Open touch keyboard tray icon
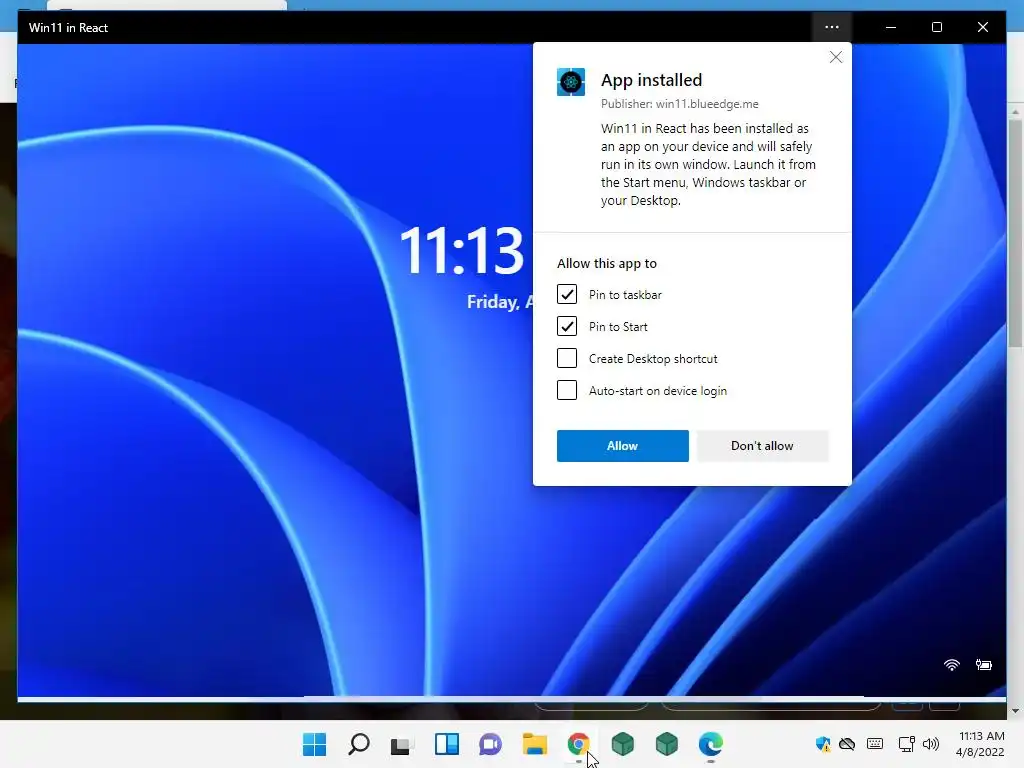Image resolution: width=1024 pixels, height=768 pixels. tap(875, 744)
